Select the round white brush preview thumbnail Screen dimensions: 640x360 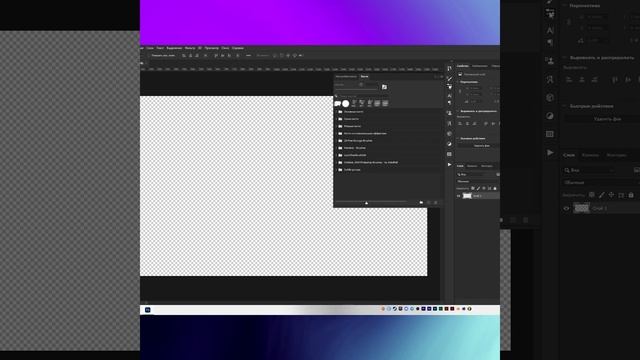346,104
